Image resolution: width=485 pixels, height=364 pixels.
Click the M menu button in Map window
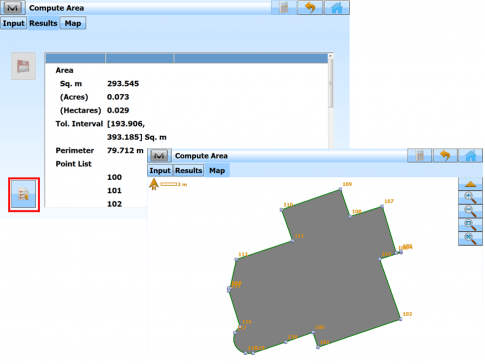pos(160,156)
